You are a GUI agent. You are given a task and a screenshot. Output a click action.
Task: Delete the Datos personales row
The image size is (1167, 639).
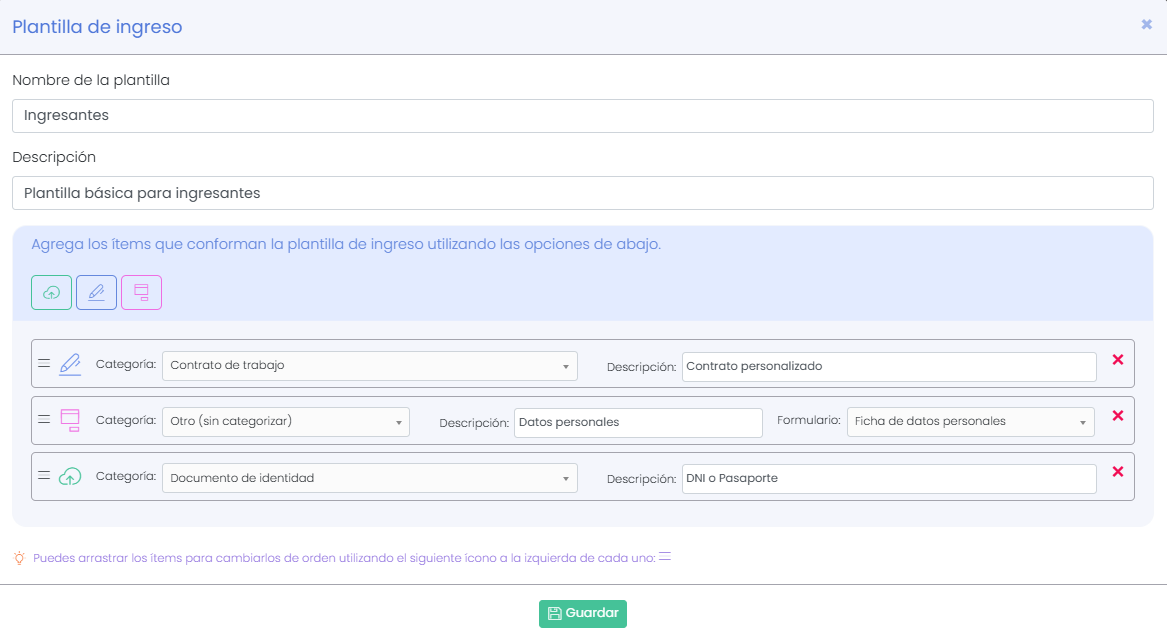(x=1117, y=415)
